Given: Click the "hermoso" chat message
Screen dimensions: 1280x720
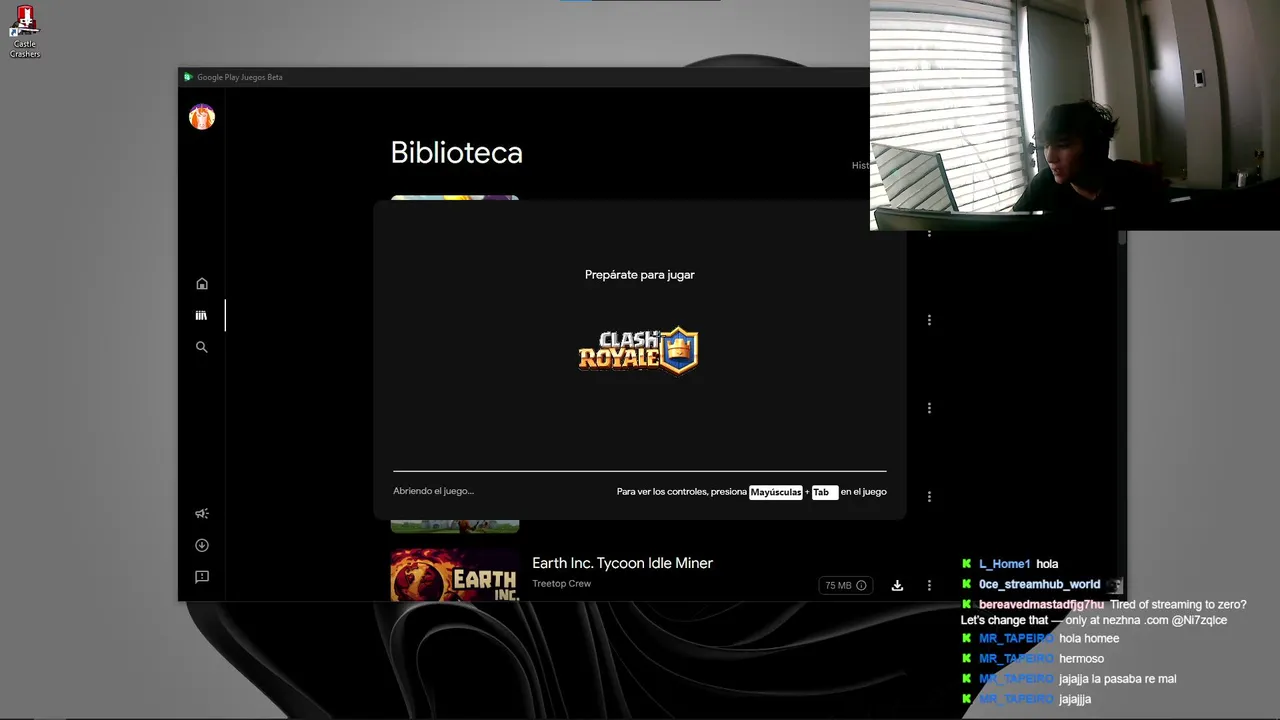Looking at the screenshot, I should (x=1082, y=659).
